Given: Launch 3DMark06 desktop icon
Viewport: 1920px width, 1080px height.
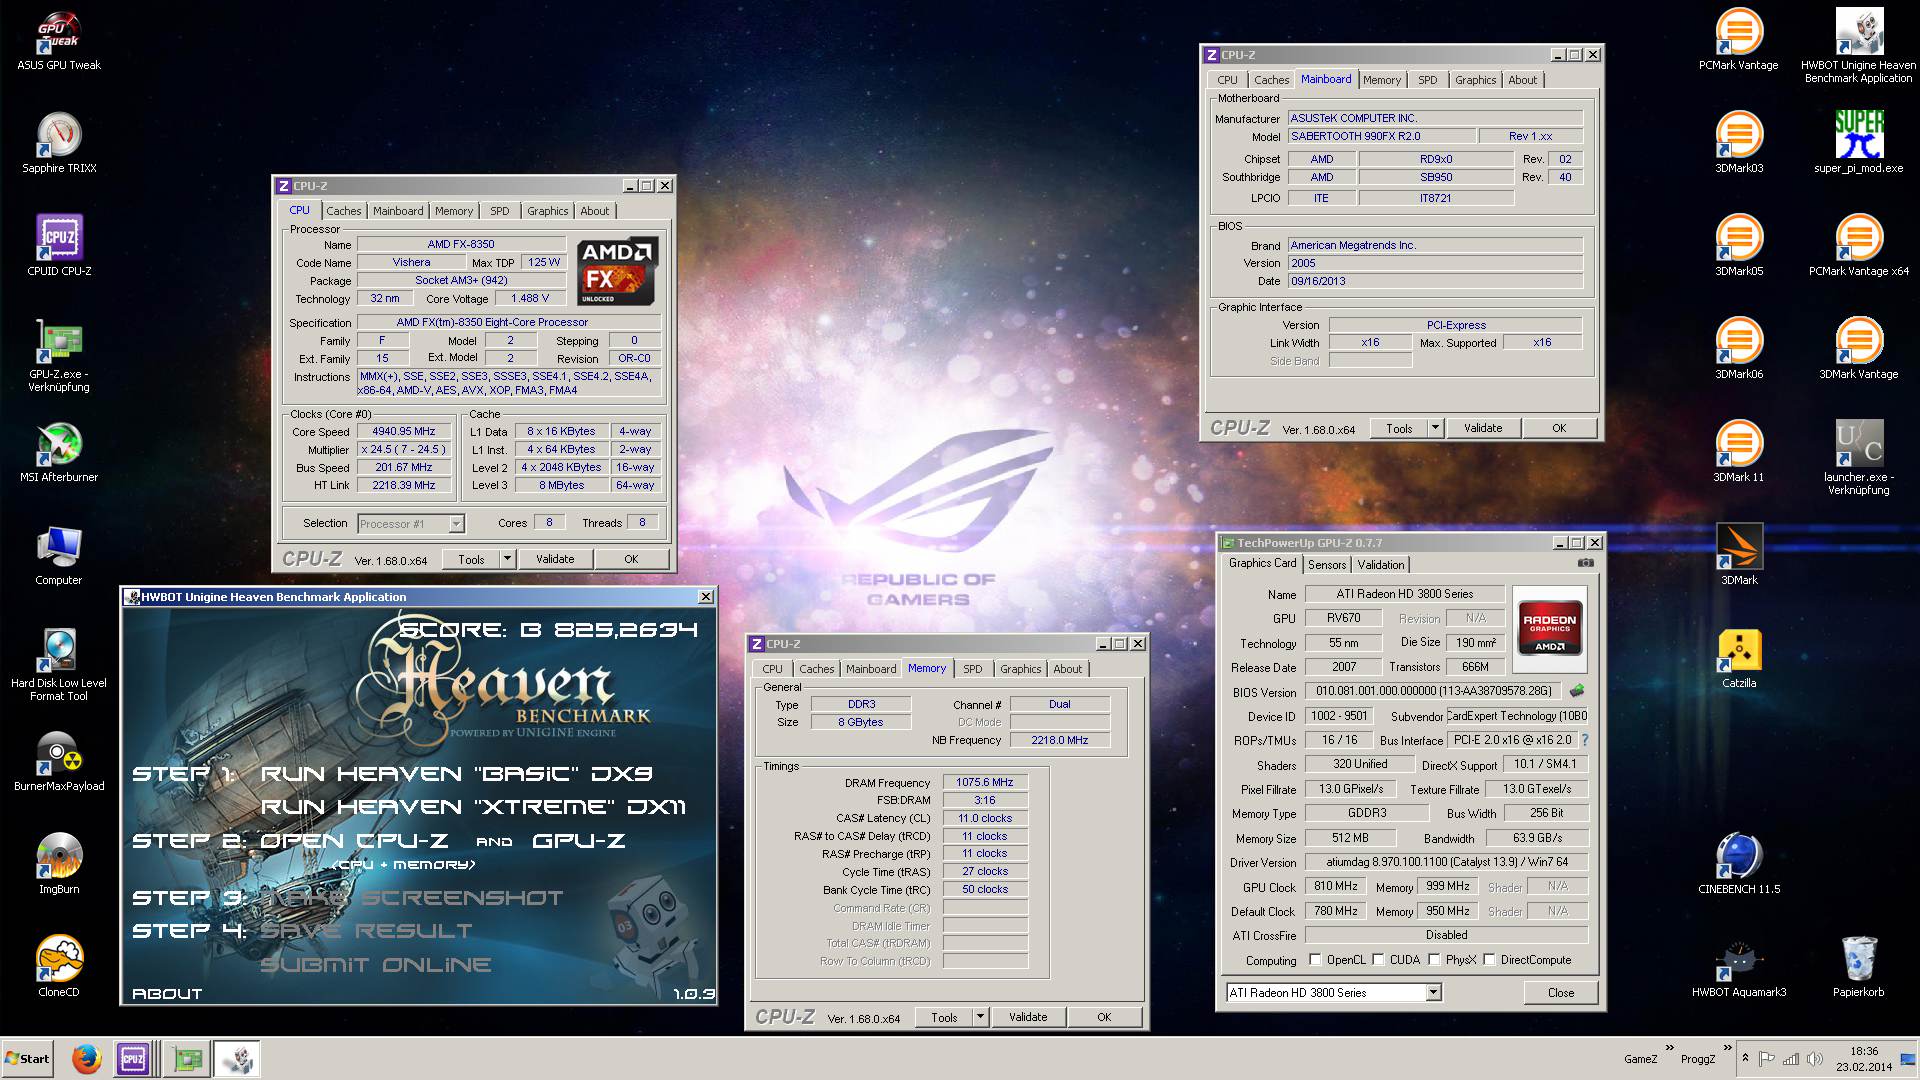Looking at the screenshot, I should tap(1739, 349).
